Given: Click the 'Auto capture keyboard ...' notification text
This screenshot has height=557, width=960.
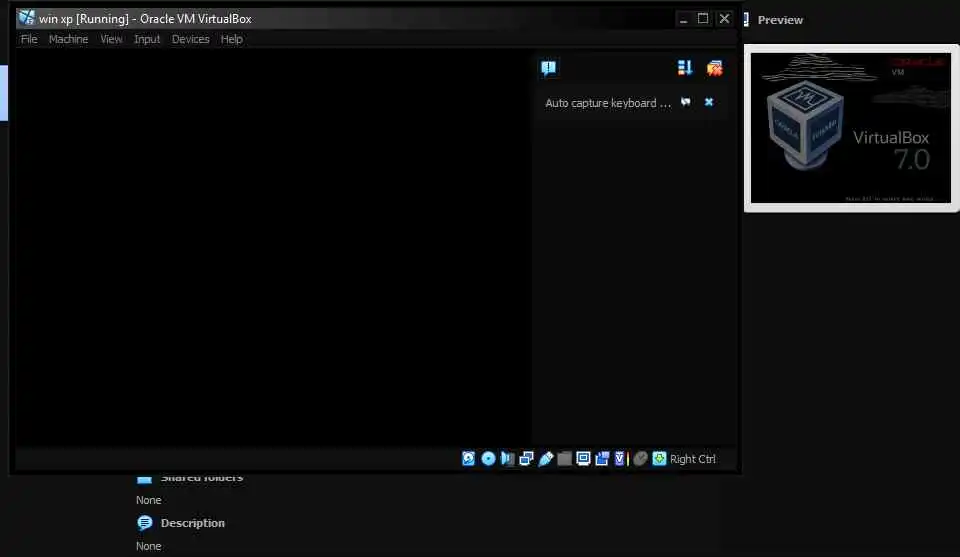Looking at the screenshot, I should coord(608,103).
